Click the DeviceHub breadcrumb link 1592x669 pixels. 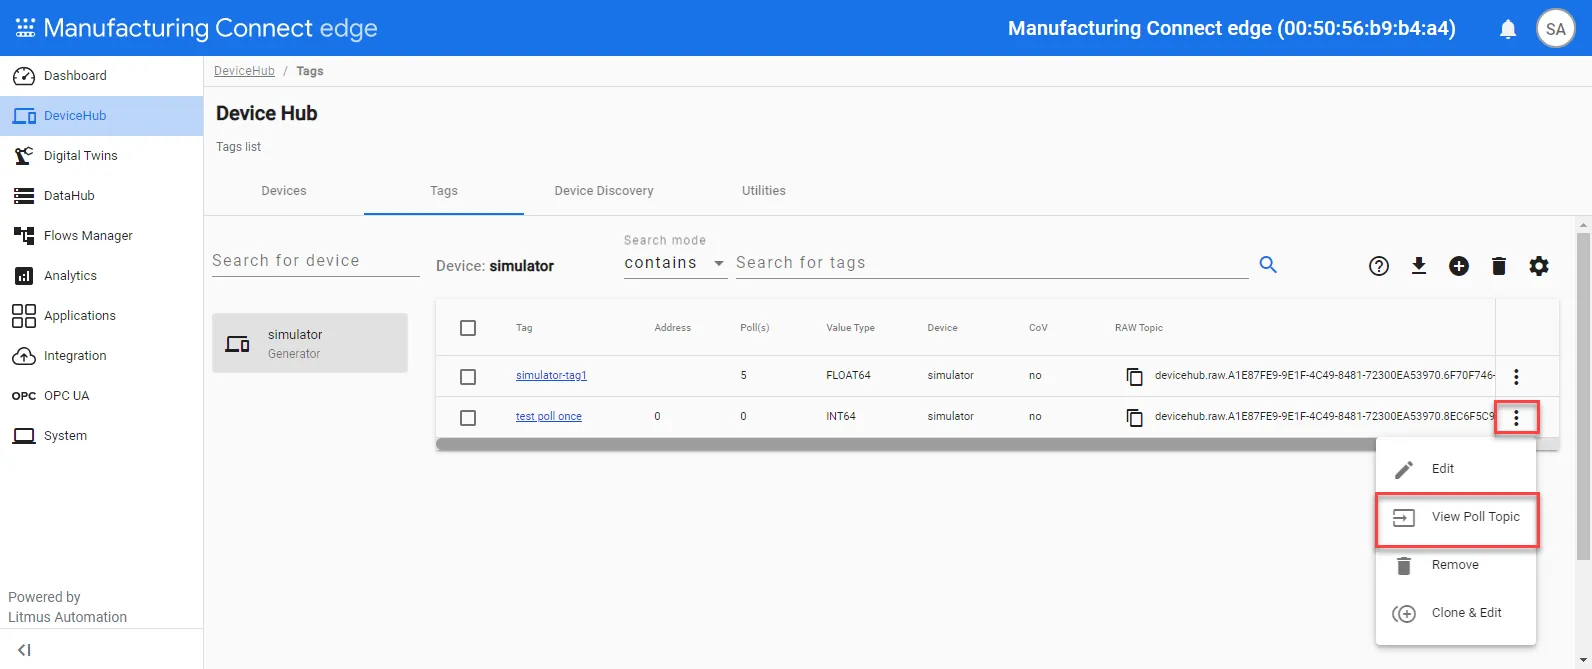[244, 71]
